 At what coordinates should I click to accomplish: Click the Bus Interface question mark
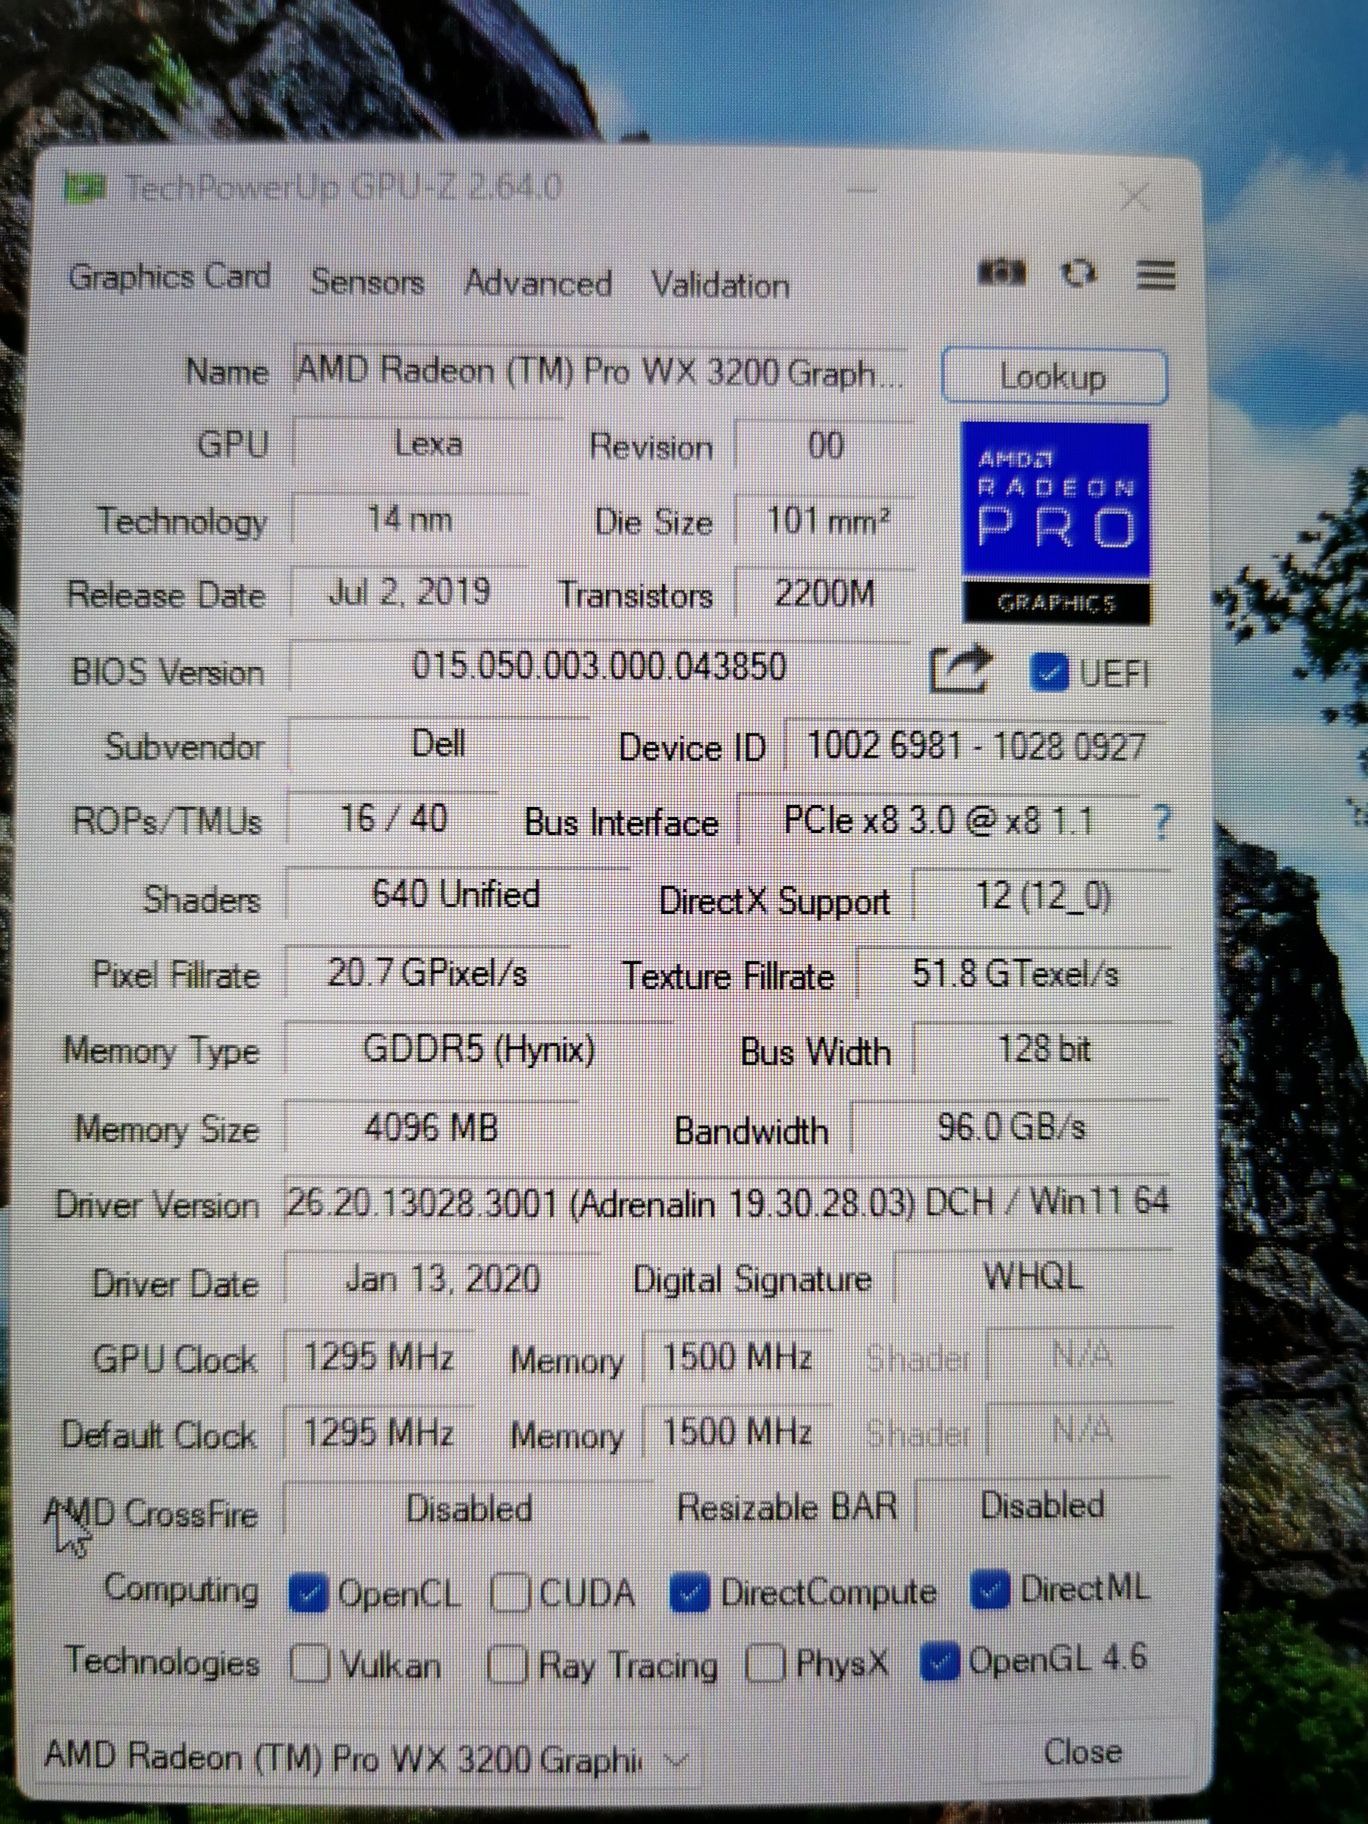[1161, 823]
